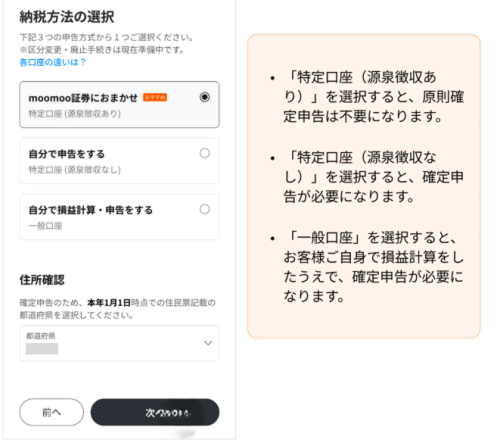Choose the 特定口座 (源泉徴収なし) option card
The height and width of the screenshot is (443, 500).
point(119,161)
